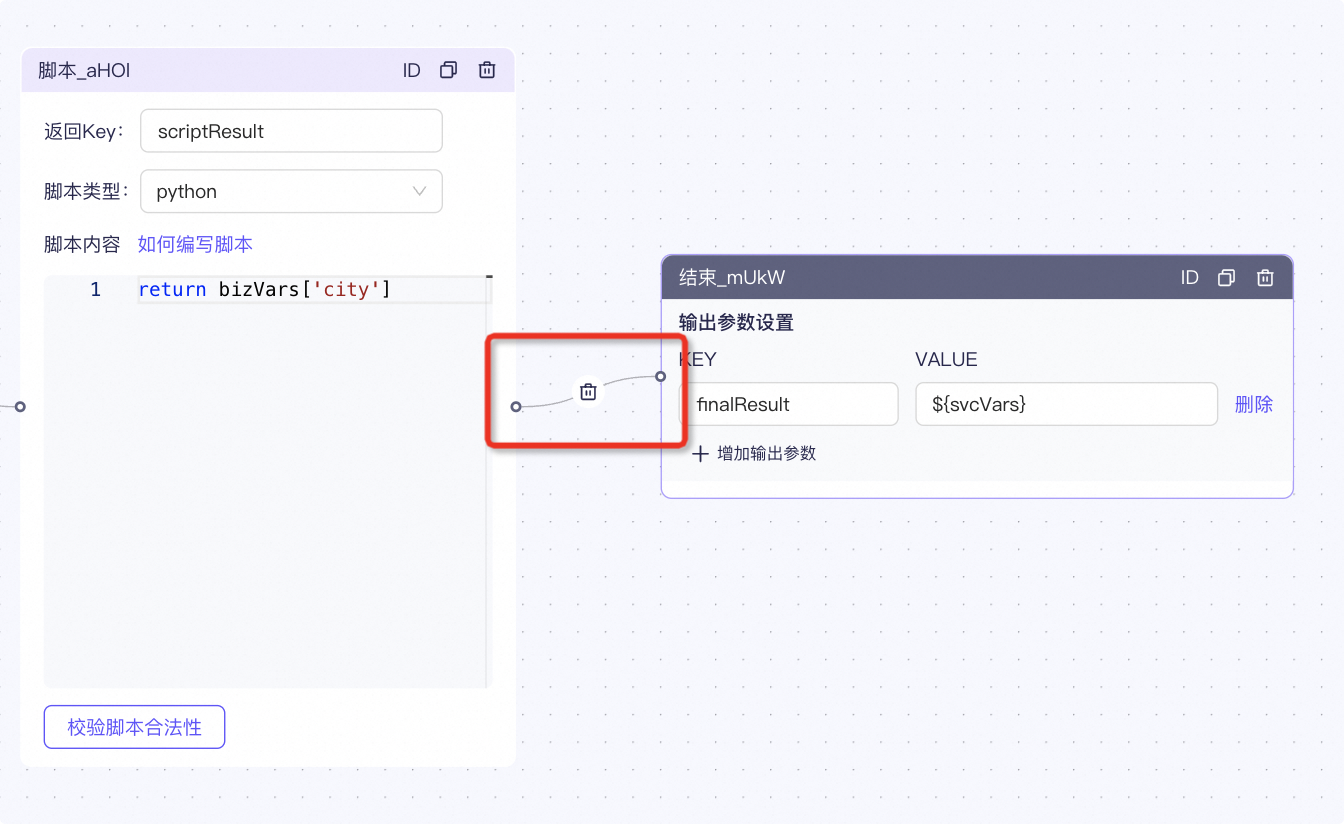Image resolution: width=1344 pixels, height=824 pixels.
Task: Click the 脚本内容 label
Action: coord(82,244)
